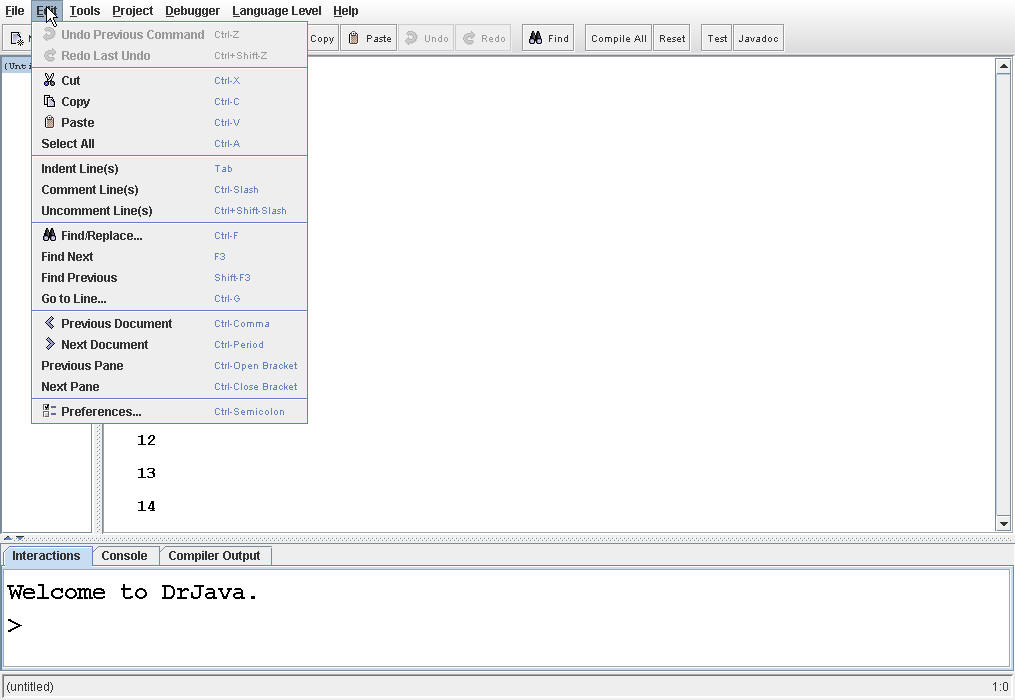The width and height of the screenshot is (1015, 700).
Task: Open the Help menu
Action: 346,10
